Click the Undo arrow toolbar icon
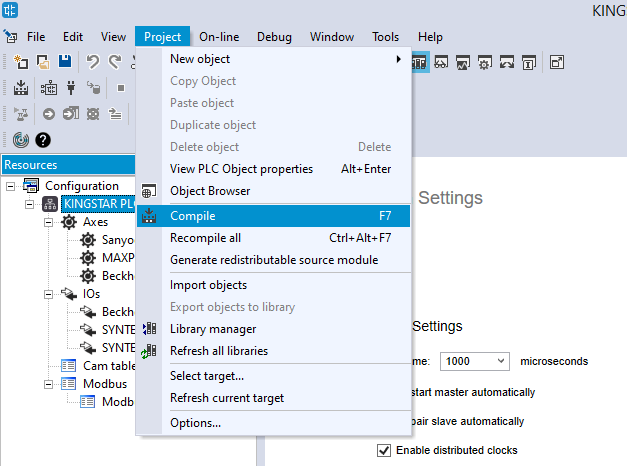 coord(93,62)
